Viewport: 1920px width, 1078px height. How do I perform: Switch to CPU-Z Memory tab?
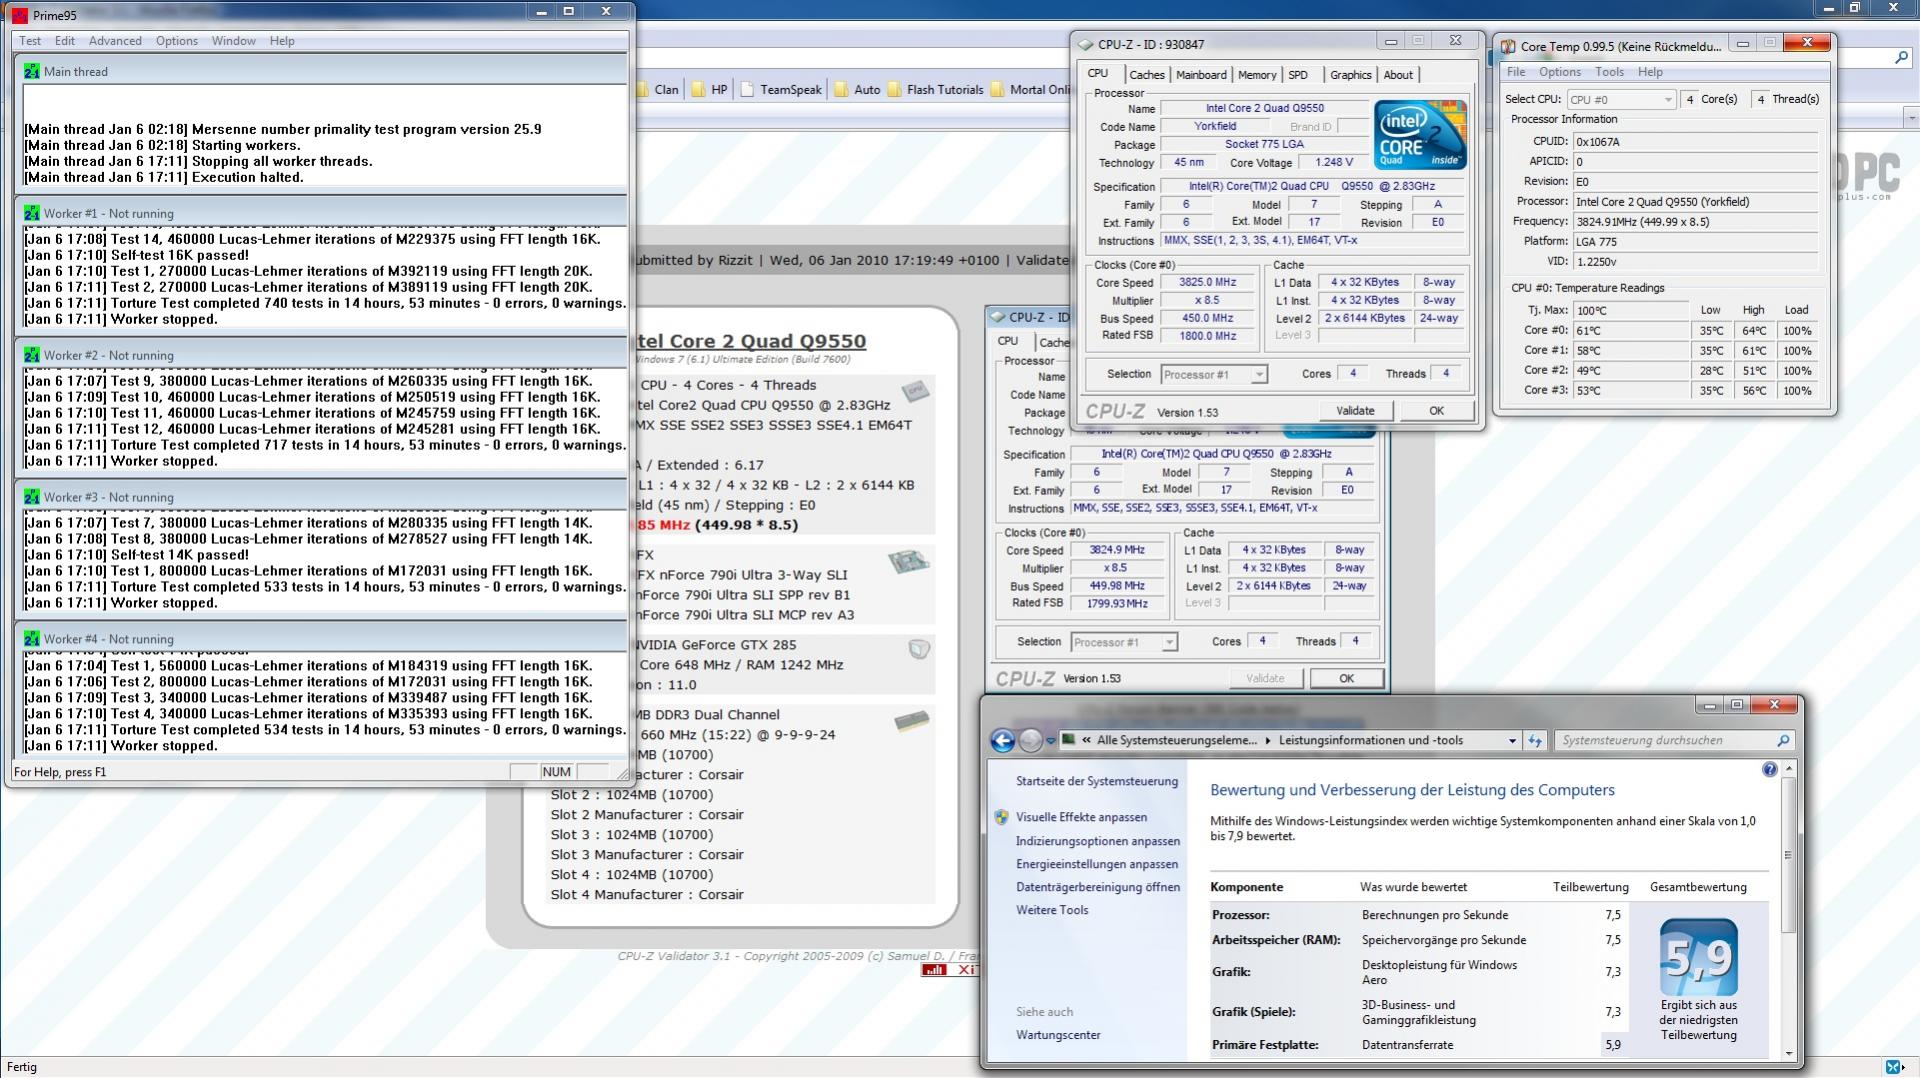pyautogui.click(x=1256, y=75)
